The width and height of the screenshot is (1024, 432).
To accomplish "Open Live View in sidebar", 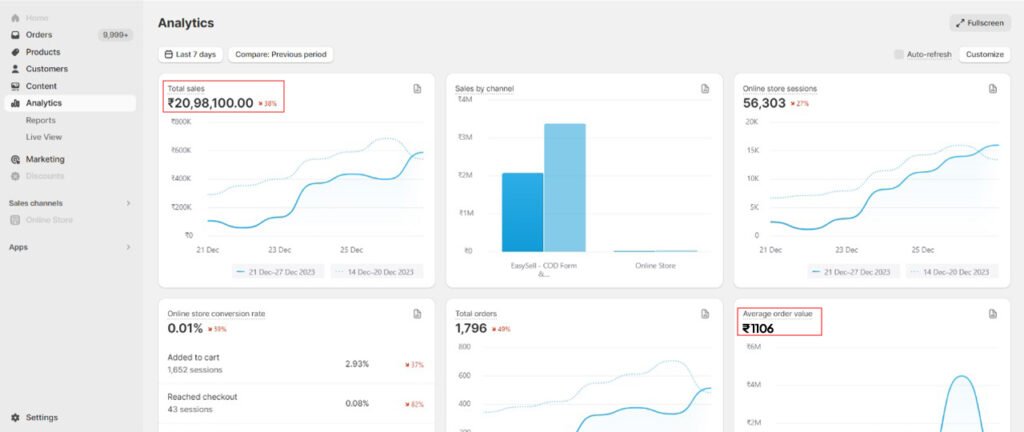I will click(44, 137).
